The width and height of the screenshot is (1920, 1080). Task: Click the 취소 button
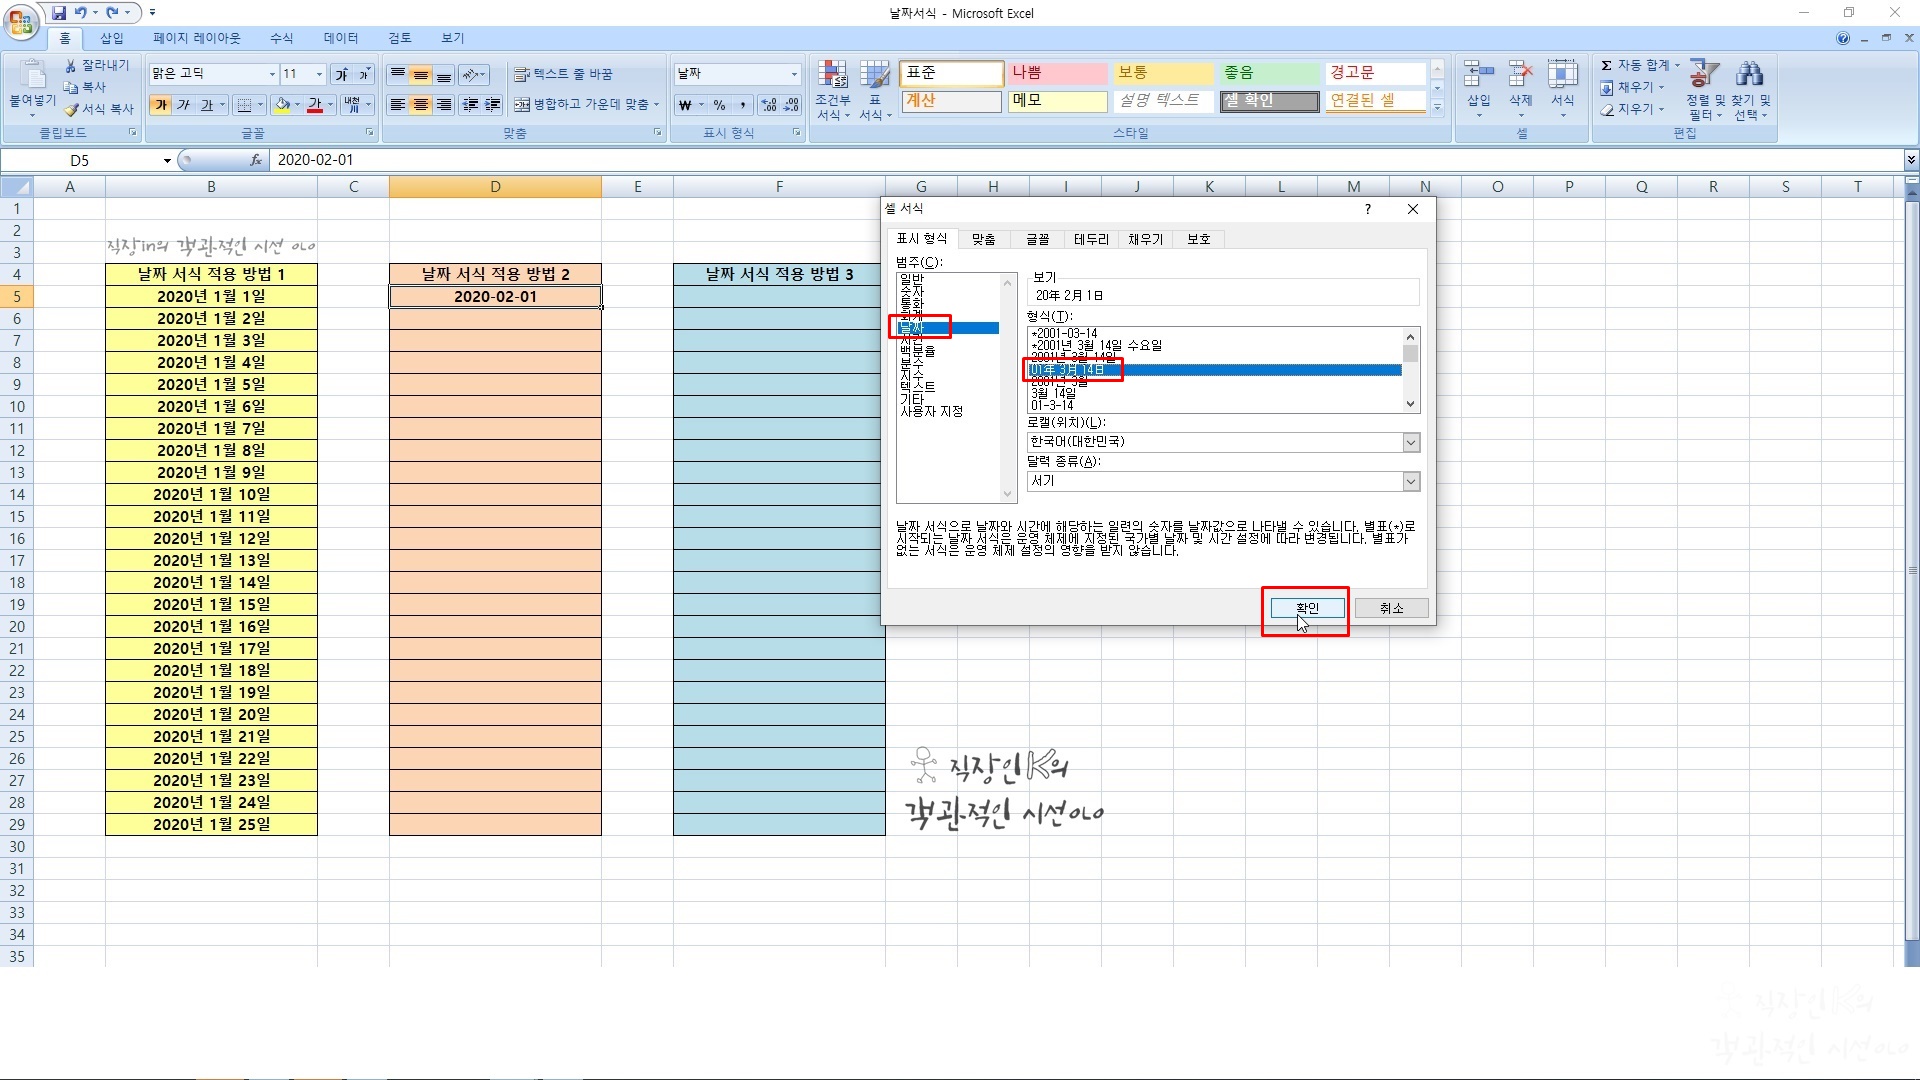pyautogui.click(x=1391, y=608)
